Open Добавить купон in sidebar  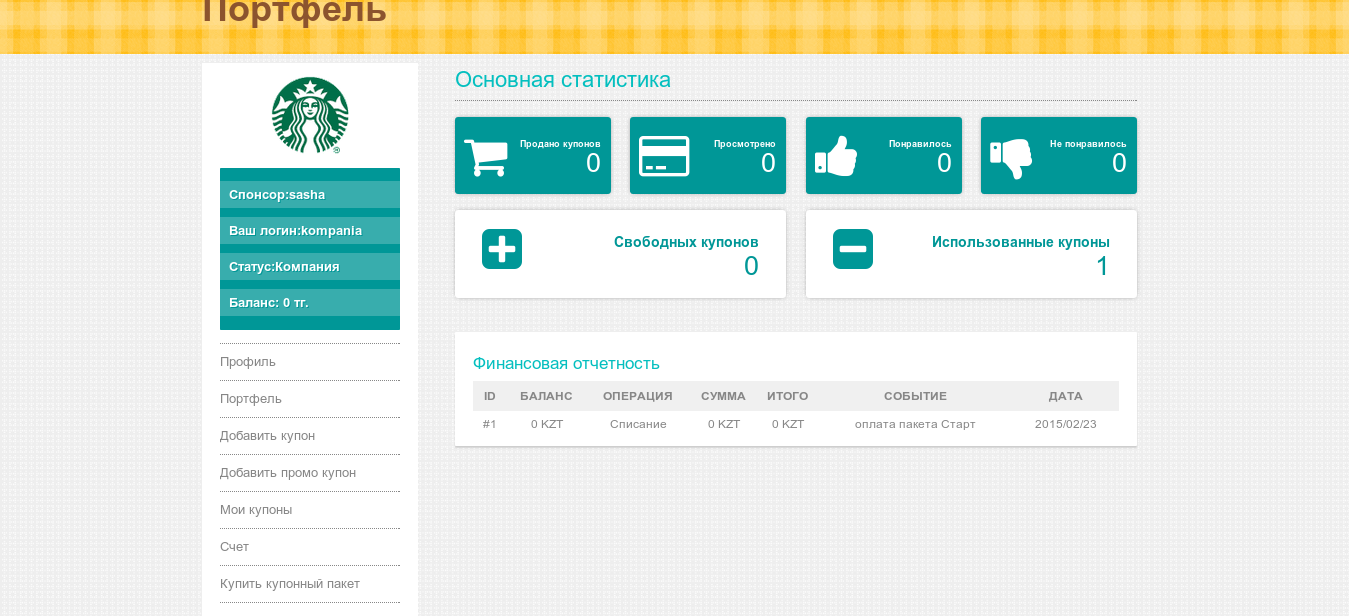coord(268,436)
